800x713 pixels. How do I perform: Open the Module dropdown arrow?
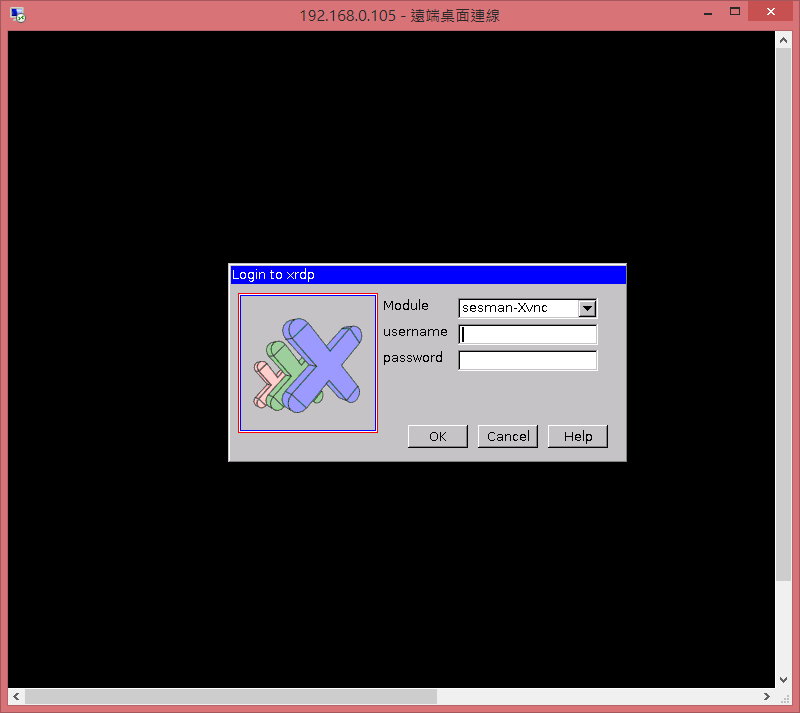coord(587,308)
